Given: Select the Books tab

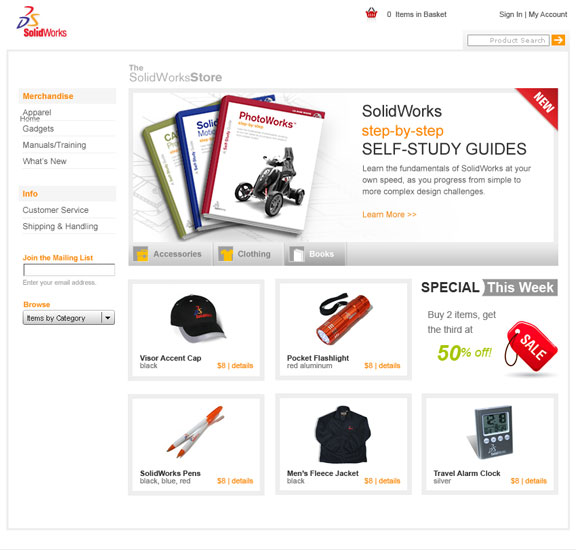Looking at the screenshot, I should (x=314, y=254).
